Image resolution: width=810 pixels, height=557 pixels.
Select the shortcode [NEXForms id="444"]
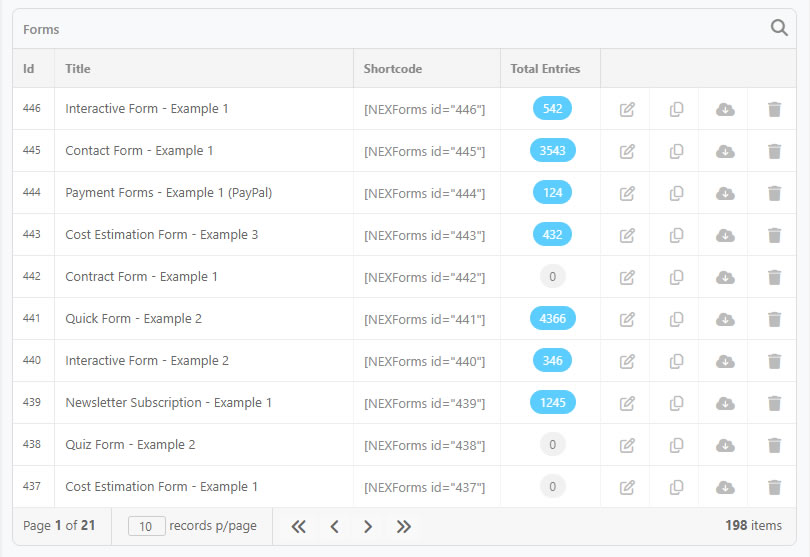(x=425, y=194)
